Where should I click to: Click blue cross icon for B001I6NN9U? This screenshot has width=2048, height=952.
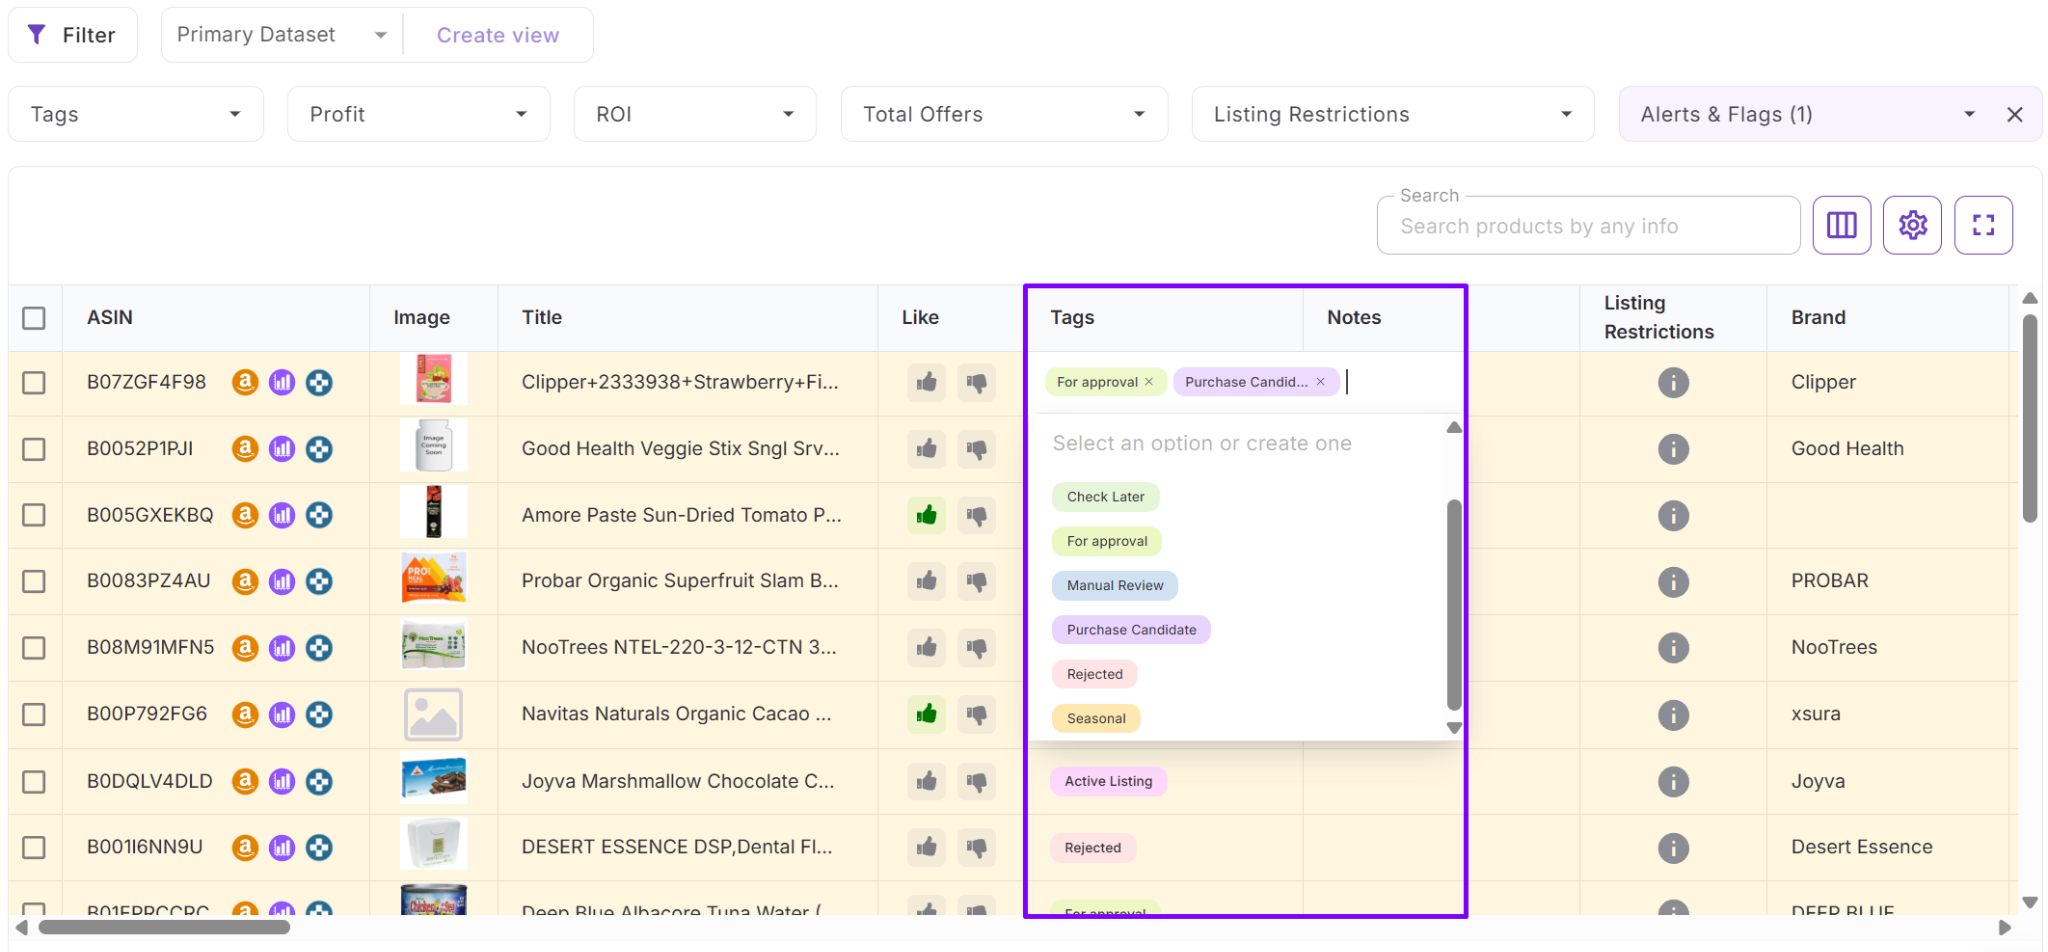click(x=319, y=848)
